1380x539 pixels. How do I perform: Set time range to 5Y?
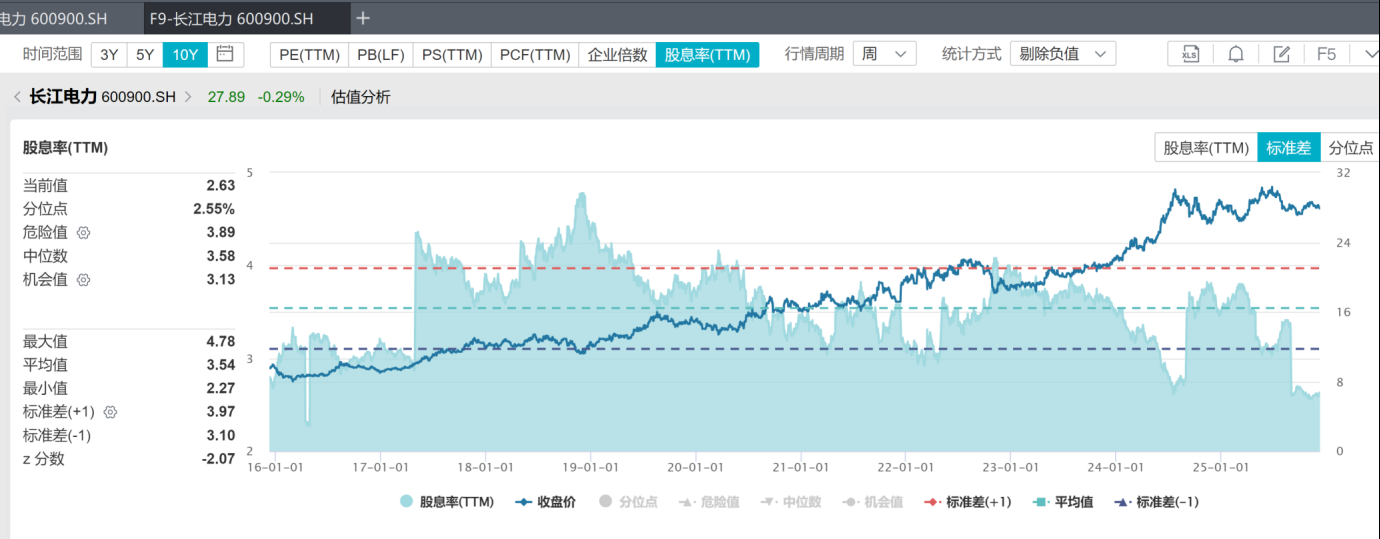pyautogui.click(x=145, y=54)
